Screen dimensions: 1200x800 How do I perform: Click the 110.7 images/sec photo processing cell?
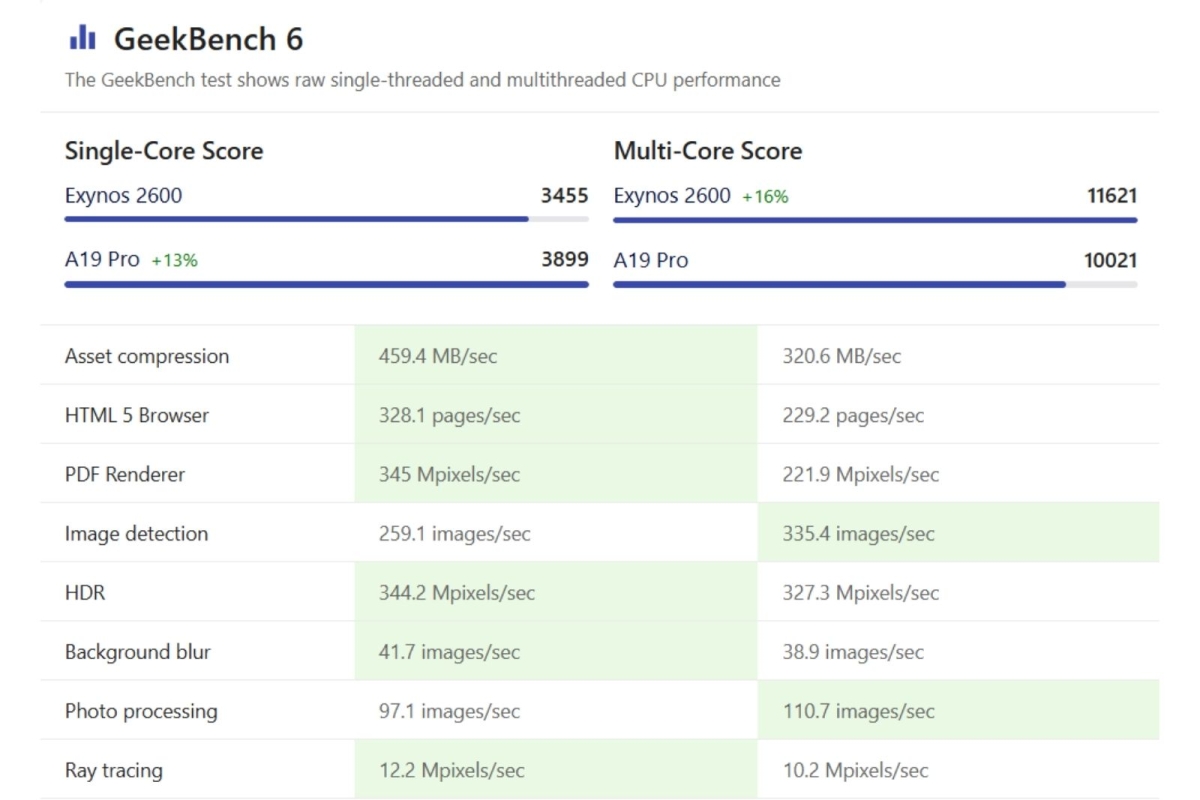[x=858, y=711]
